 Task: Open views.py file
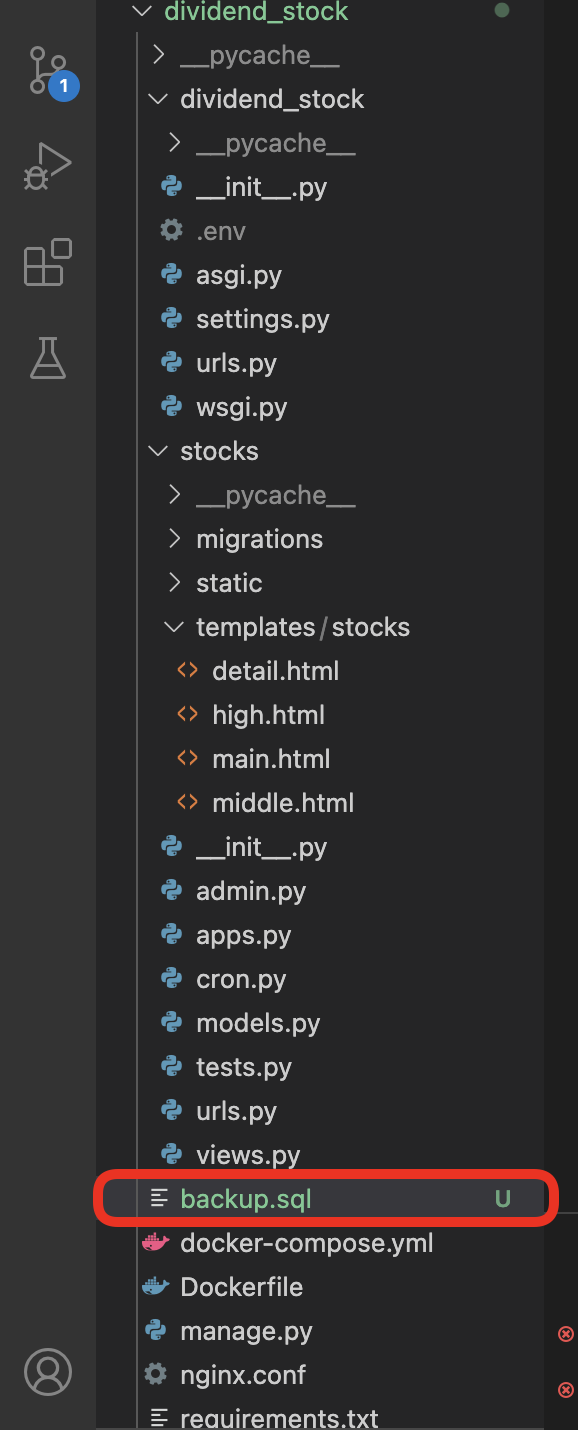point(248,1155)
